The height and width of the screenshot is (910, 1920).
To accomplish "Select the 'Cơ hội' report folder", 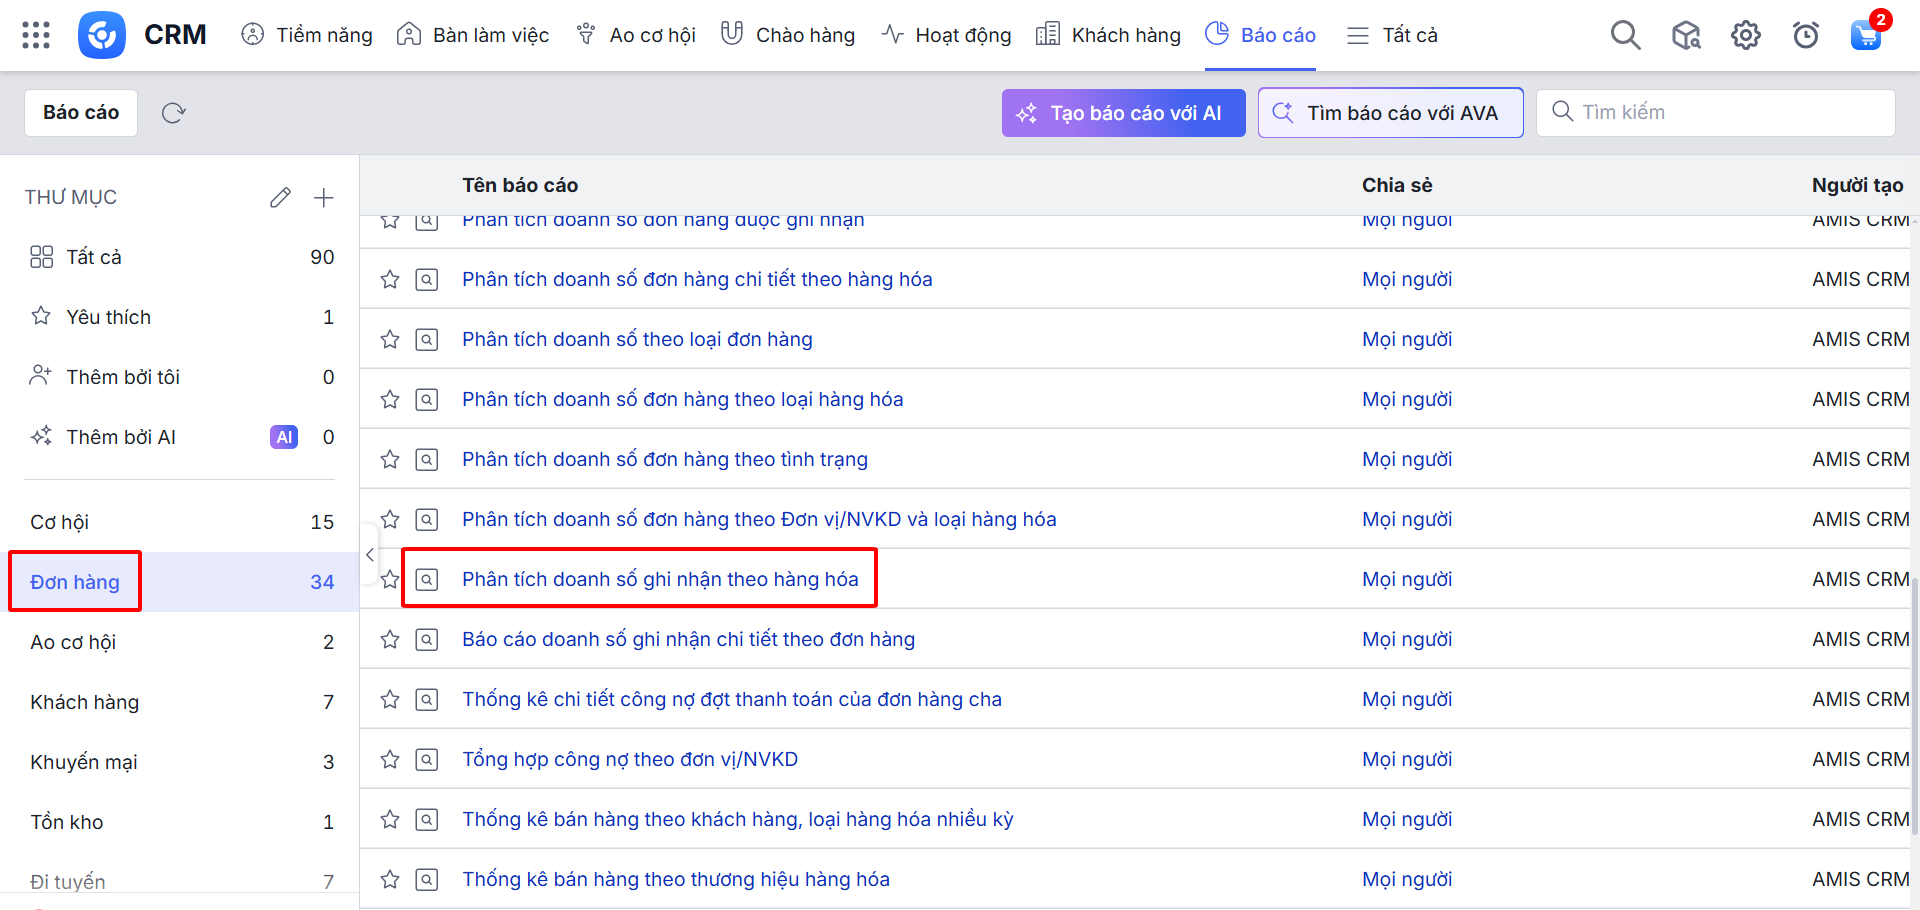I will pos(60,522).
